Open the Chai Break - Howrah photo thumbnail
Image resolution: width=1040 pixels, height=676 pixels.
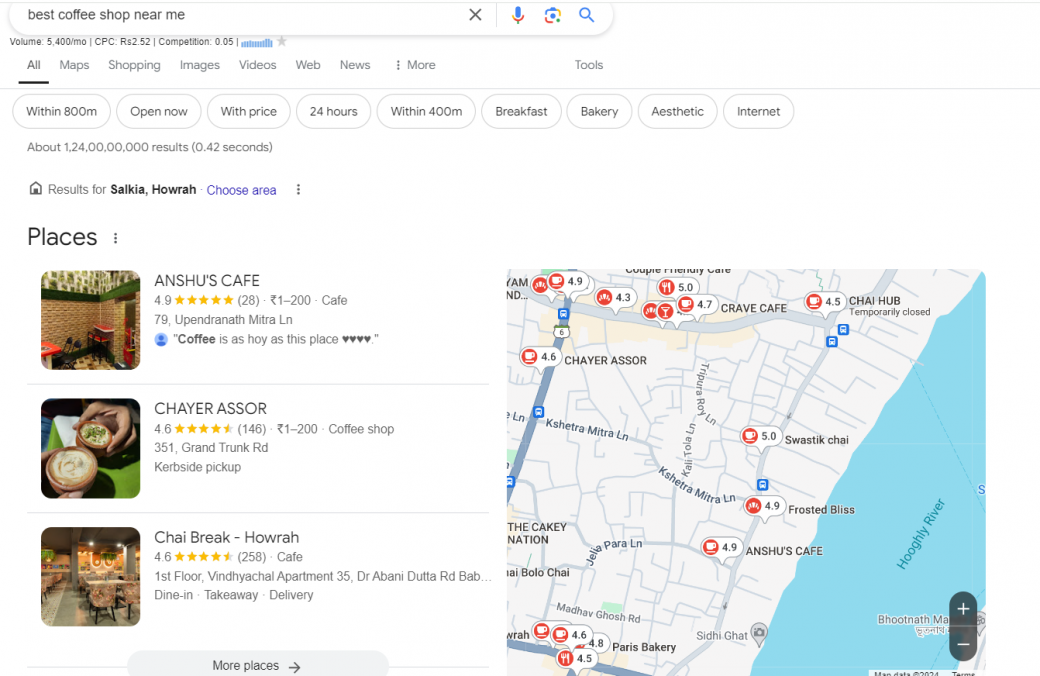(x=90, y=576)
